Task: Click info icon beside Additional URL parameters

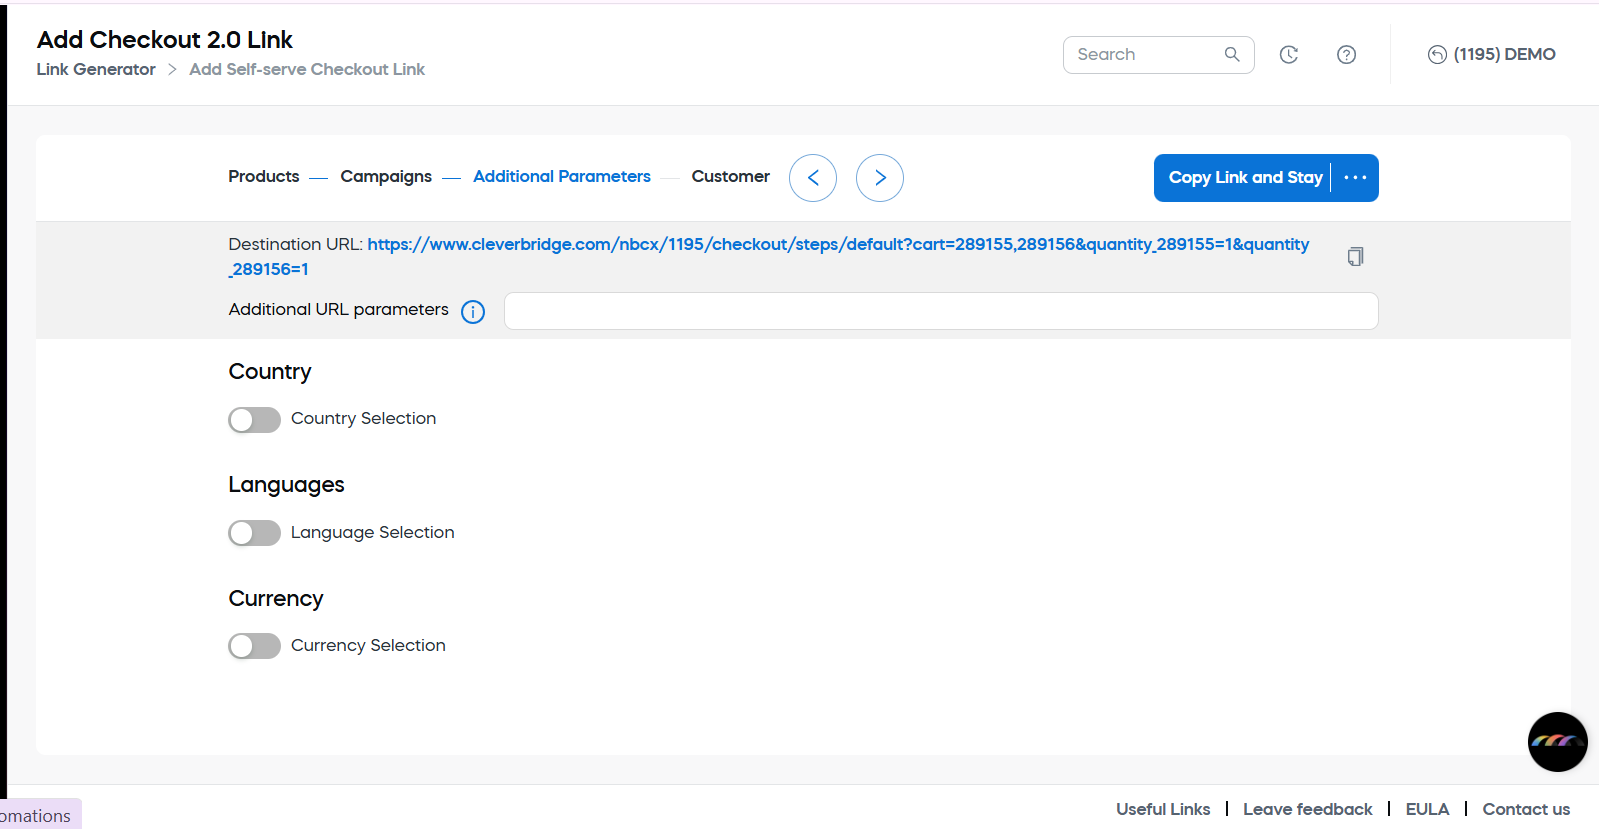Action: [x=473, y=312]
